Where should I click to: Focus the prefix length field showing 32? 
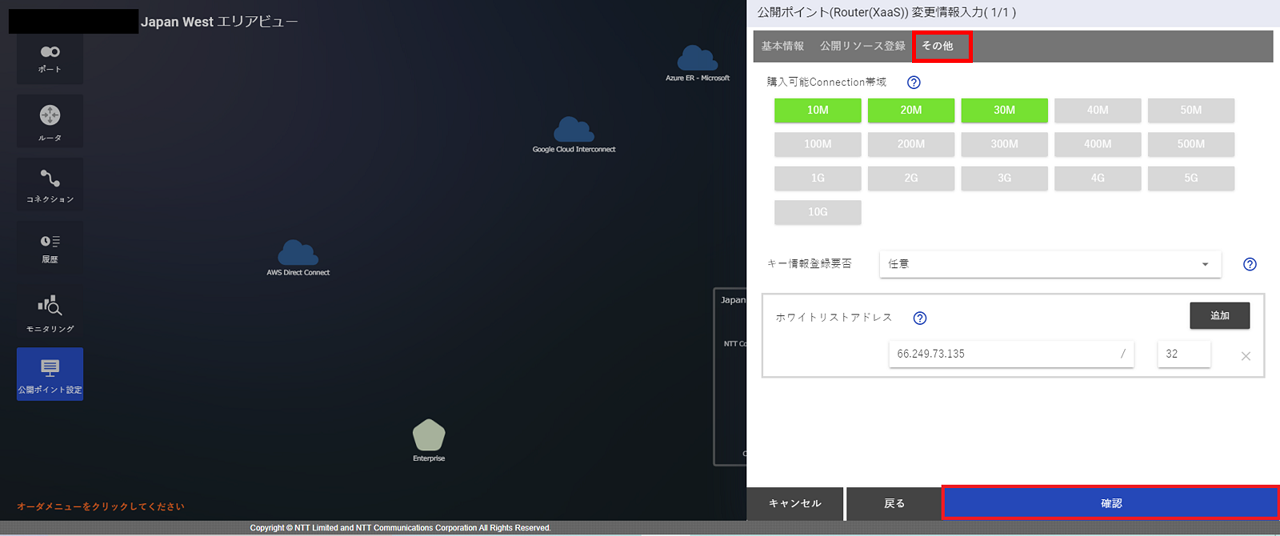pyautogui.click(x=1184, y=354)
